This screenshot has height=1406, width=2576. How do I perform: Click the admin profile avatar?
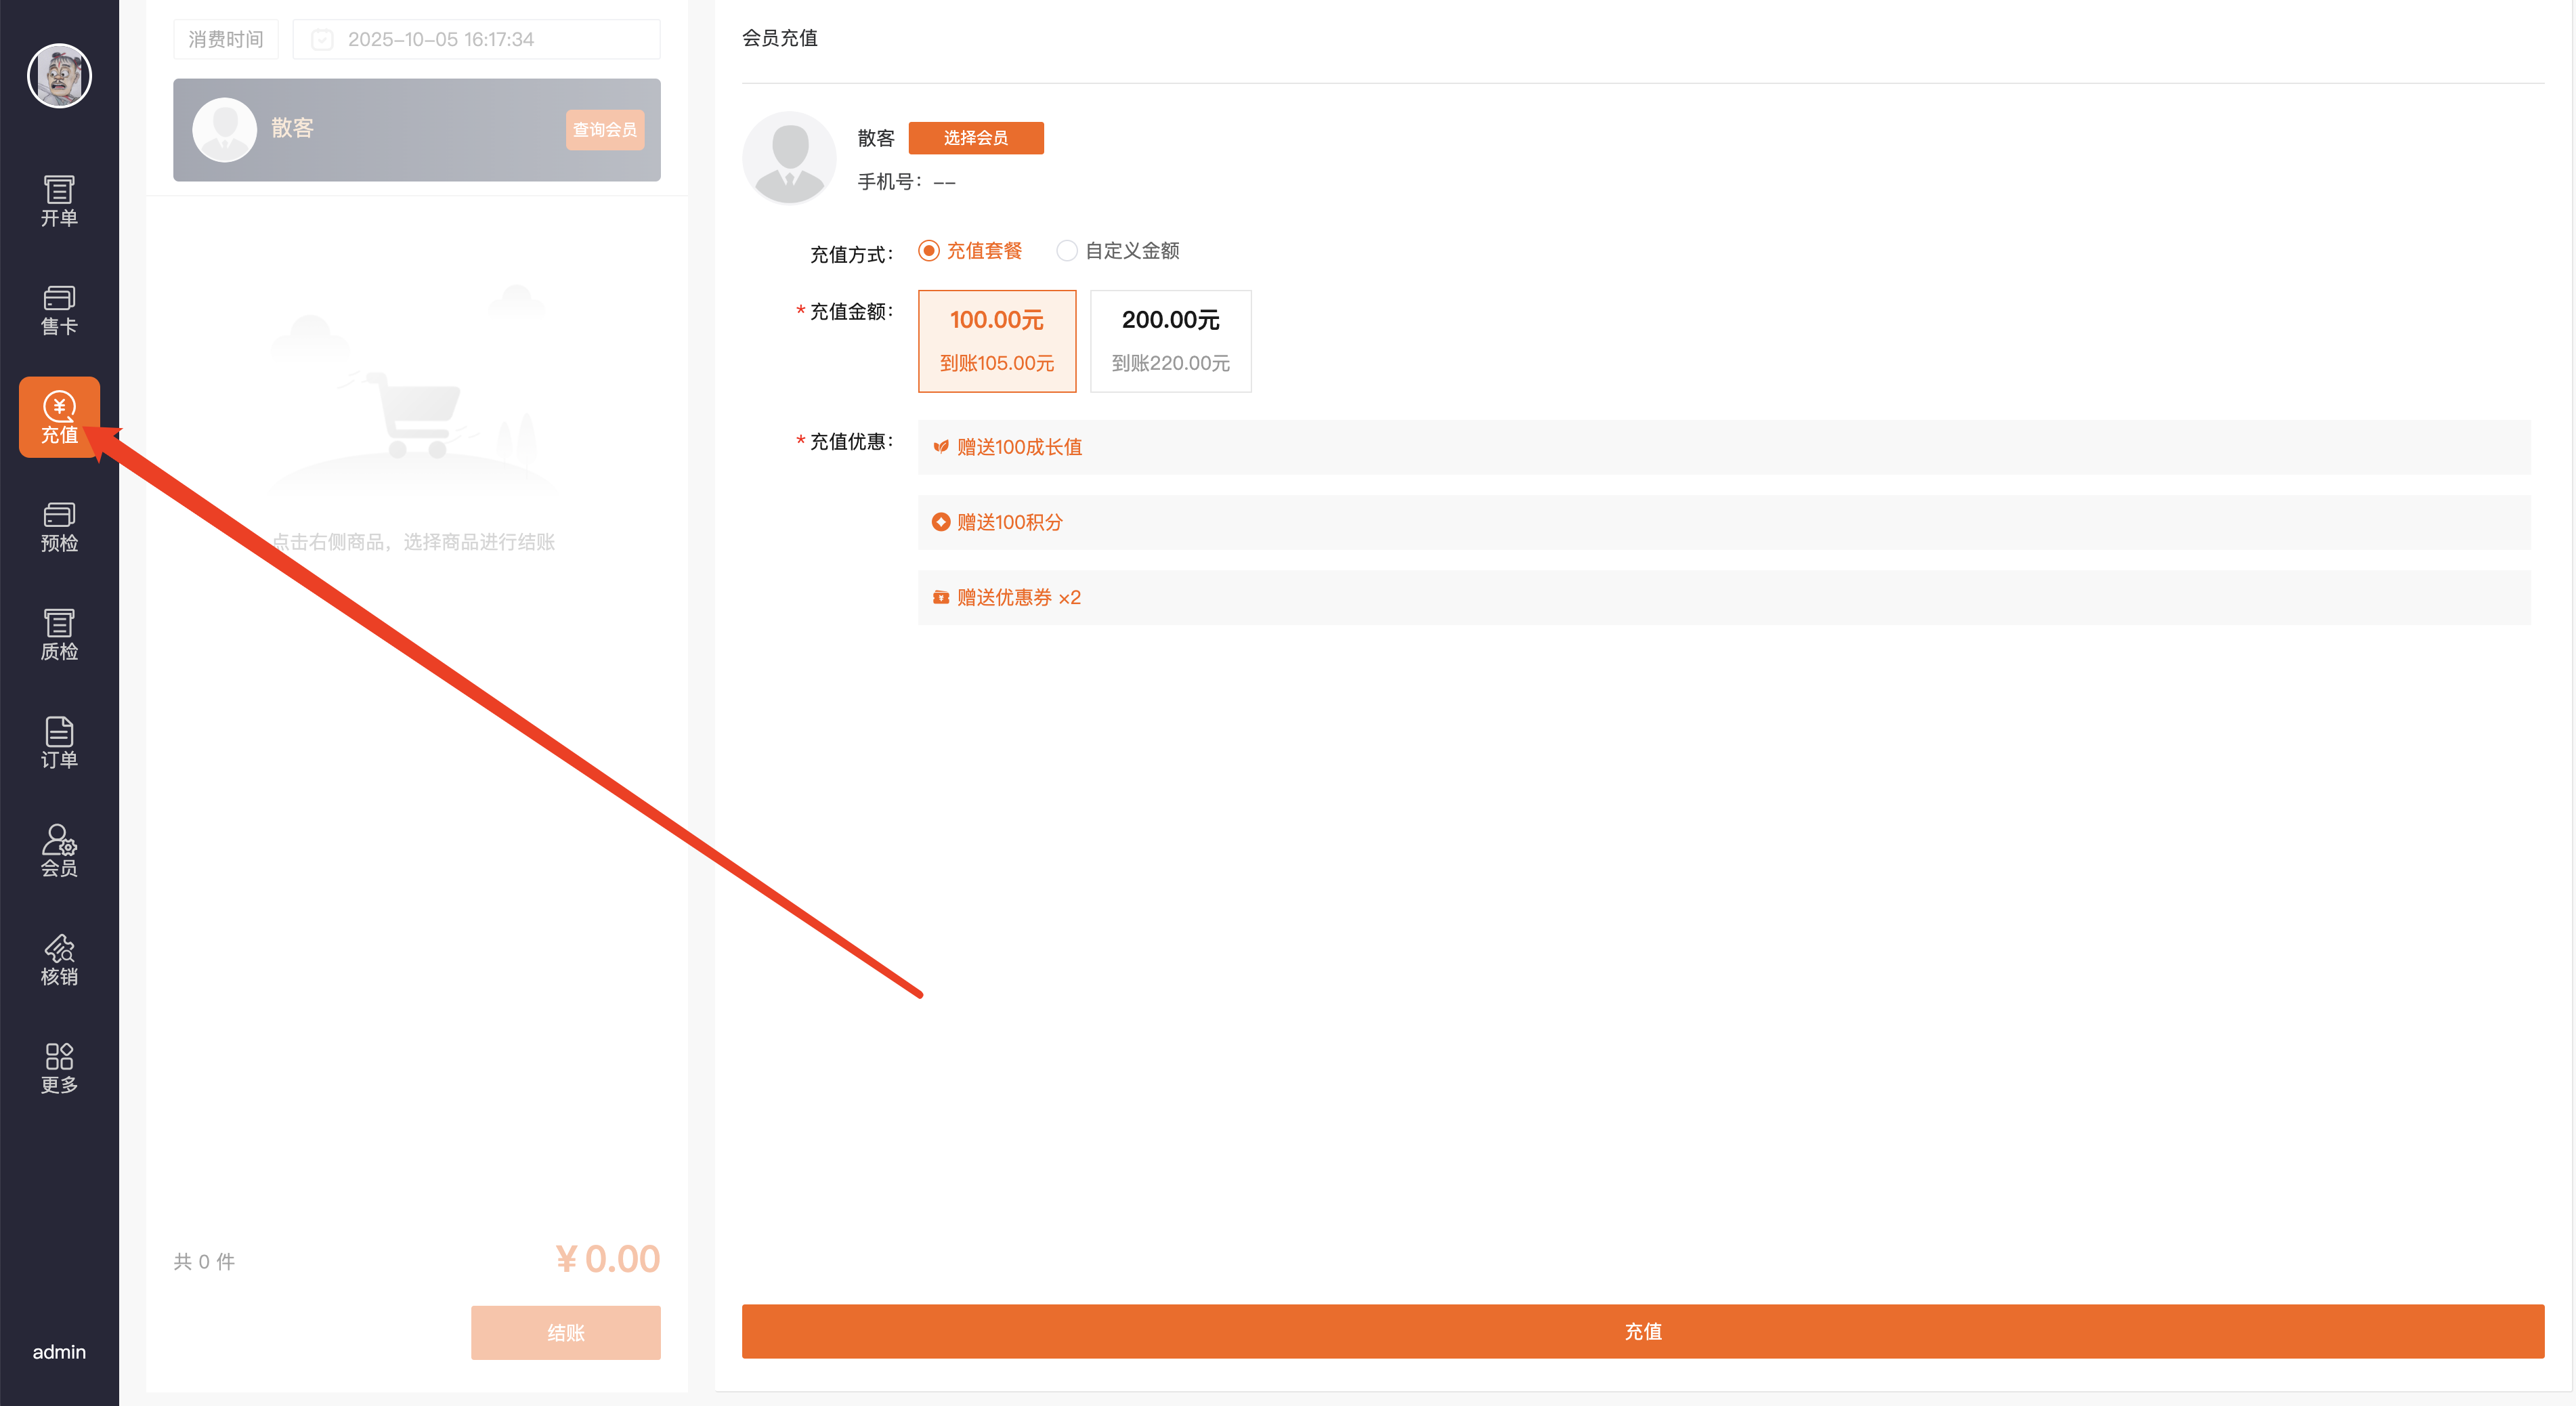[x=59, y=76]
